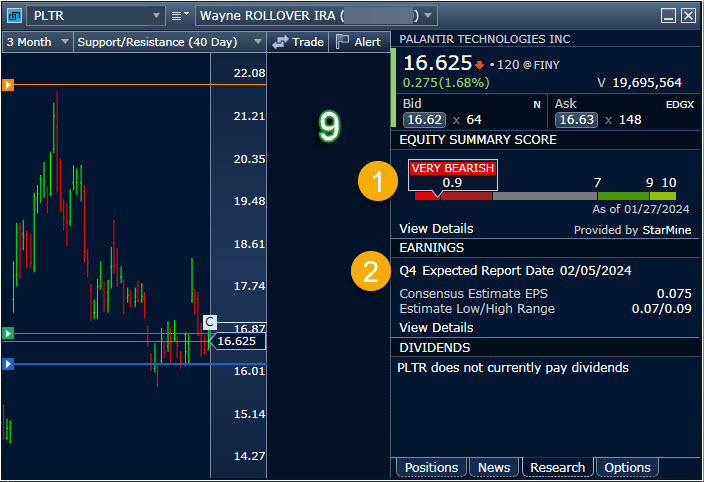Click the Active Trader Pro icon beside PLTR
The height and width of the screenshot is (482, 704).
(x=15, y=16)
